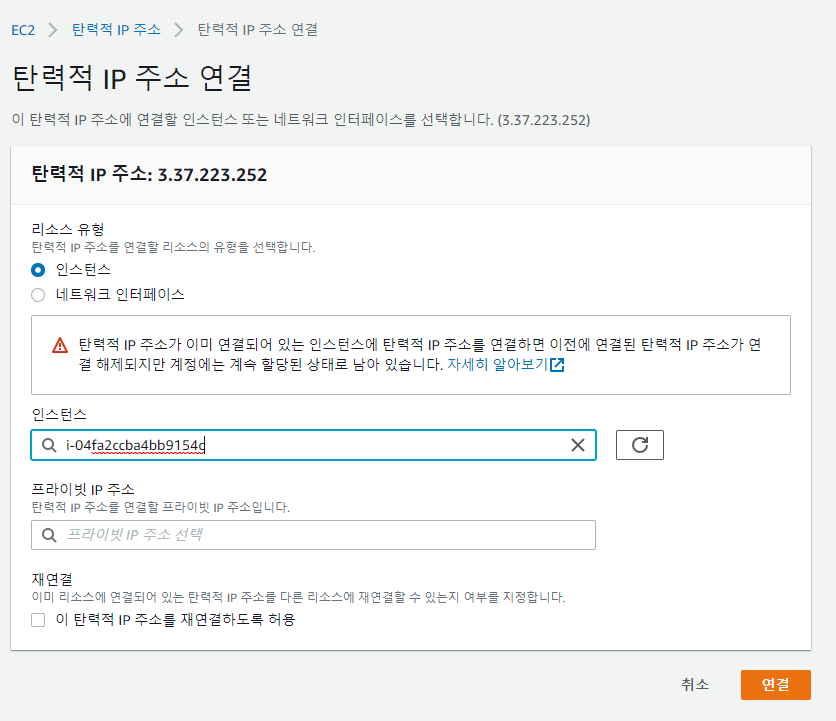Open the 프라이빗 IP 주소 선택 field
Image resolution: width=836 pixels, height=721 pixels.
point(314,535)
